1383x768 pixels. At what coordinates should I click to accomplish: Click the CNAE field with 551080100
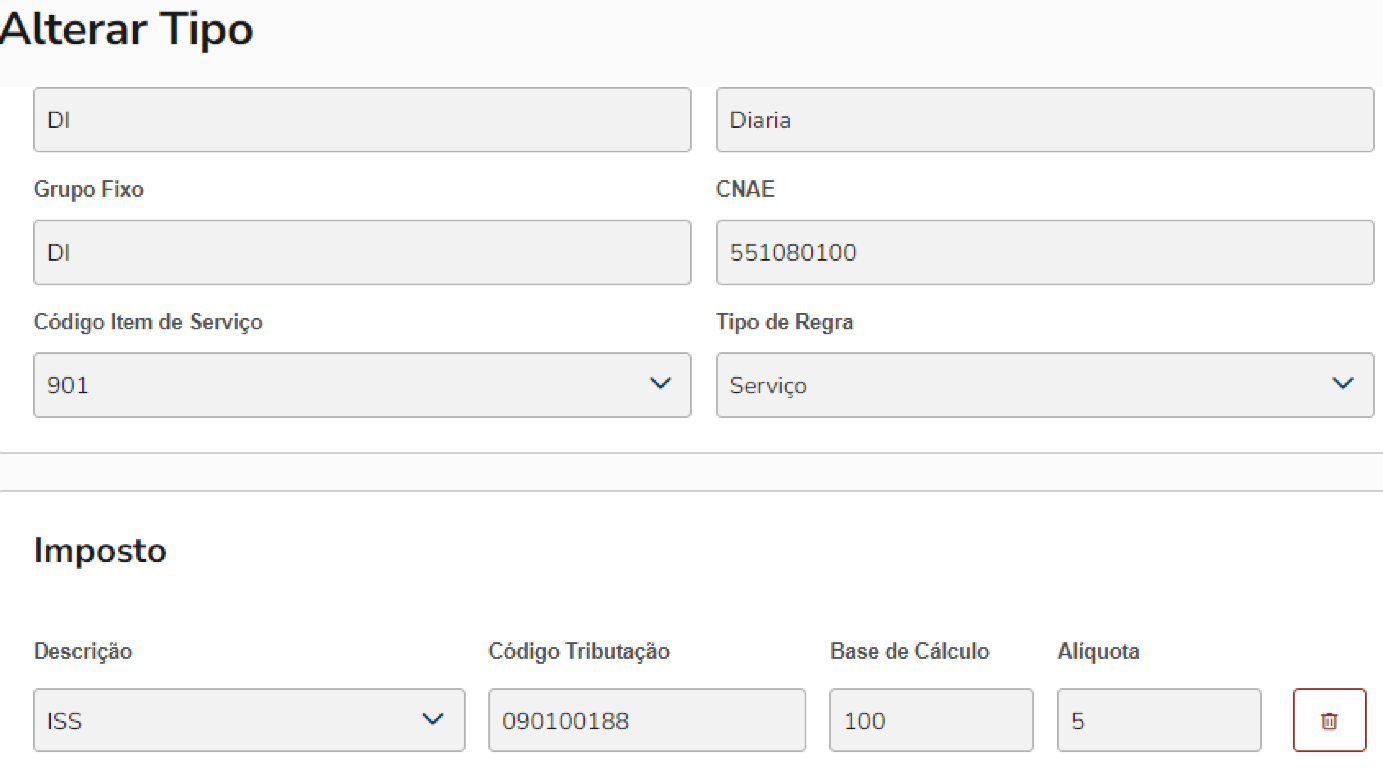(1044, 252)
